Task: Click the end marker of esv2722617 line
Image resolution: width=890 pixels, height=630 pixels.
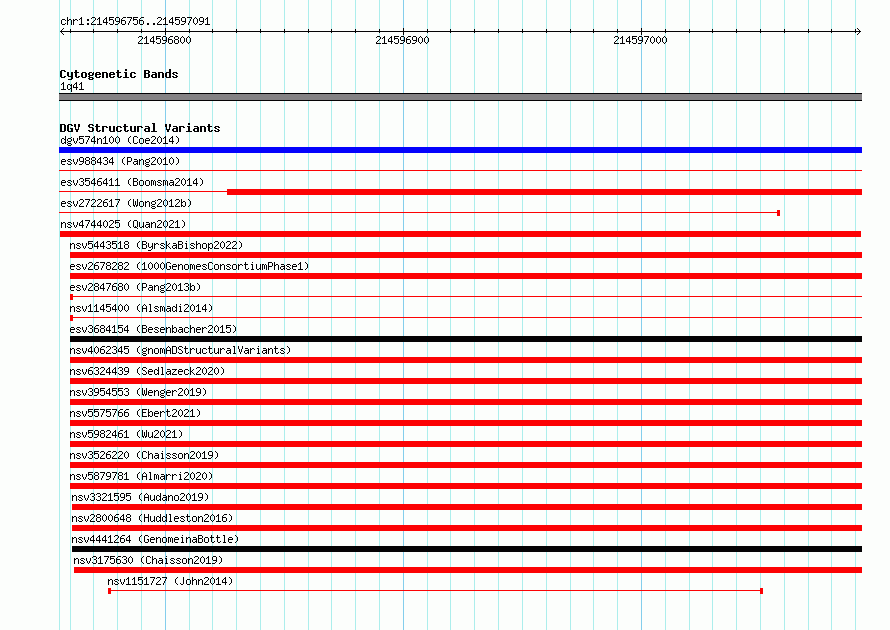Action: [778, 213]
